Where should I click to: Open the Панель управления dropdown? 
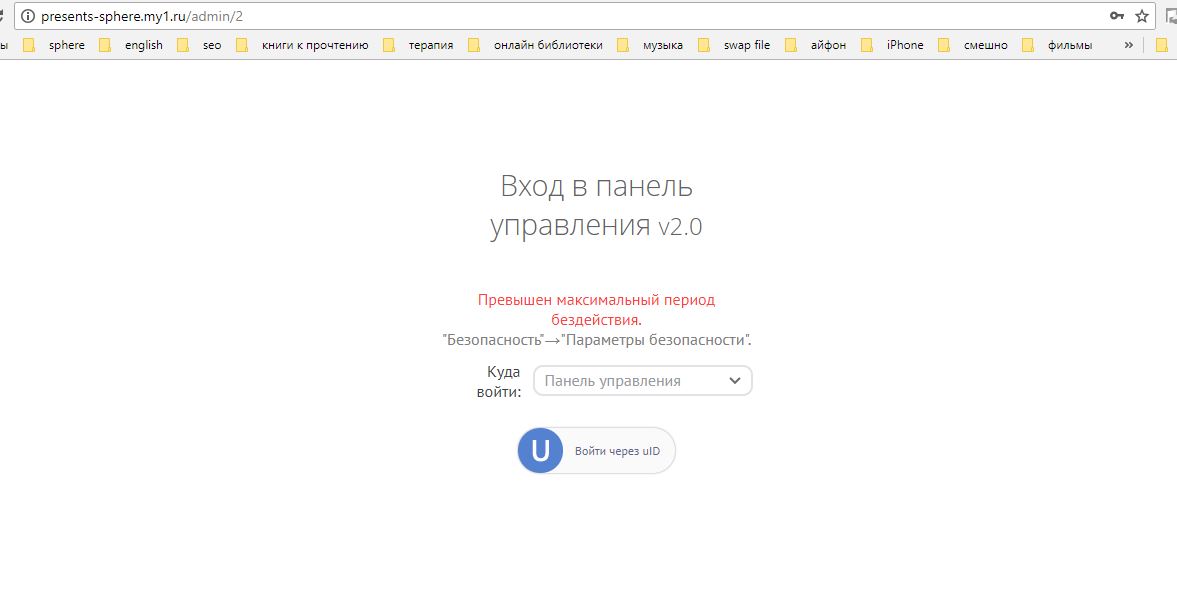click(x=643, y=380)
